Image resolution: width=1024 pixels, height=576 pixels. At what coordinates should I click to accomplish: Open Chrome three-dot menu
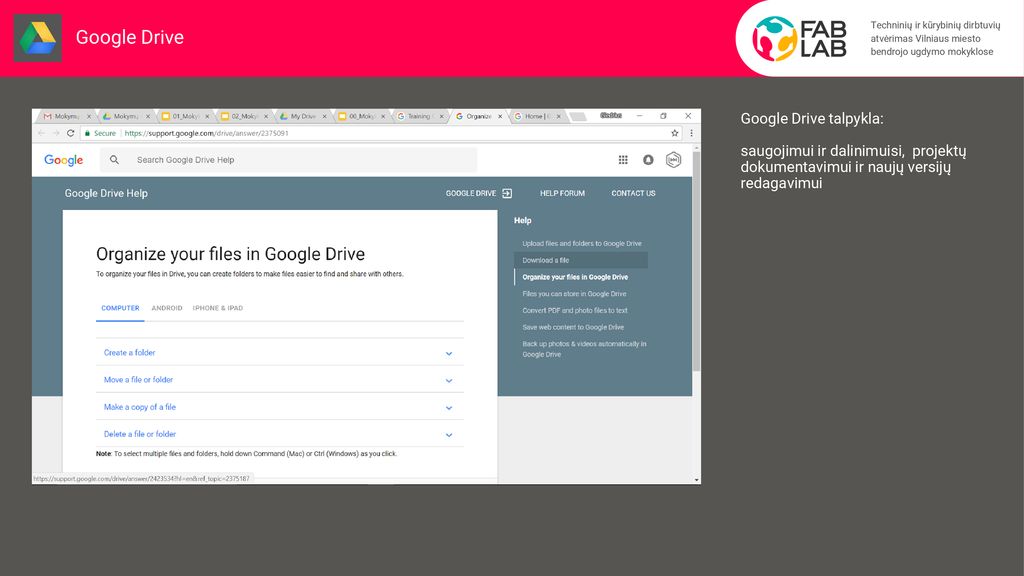(691, 133)
